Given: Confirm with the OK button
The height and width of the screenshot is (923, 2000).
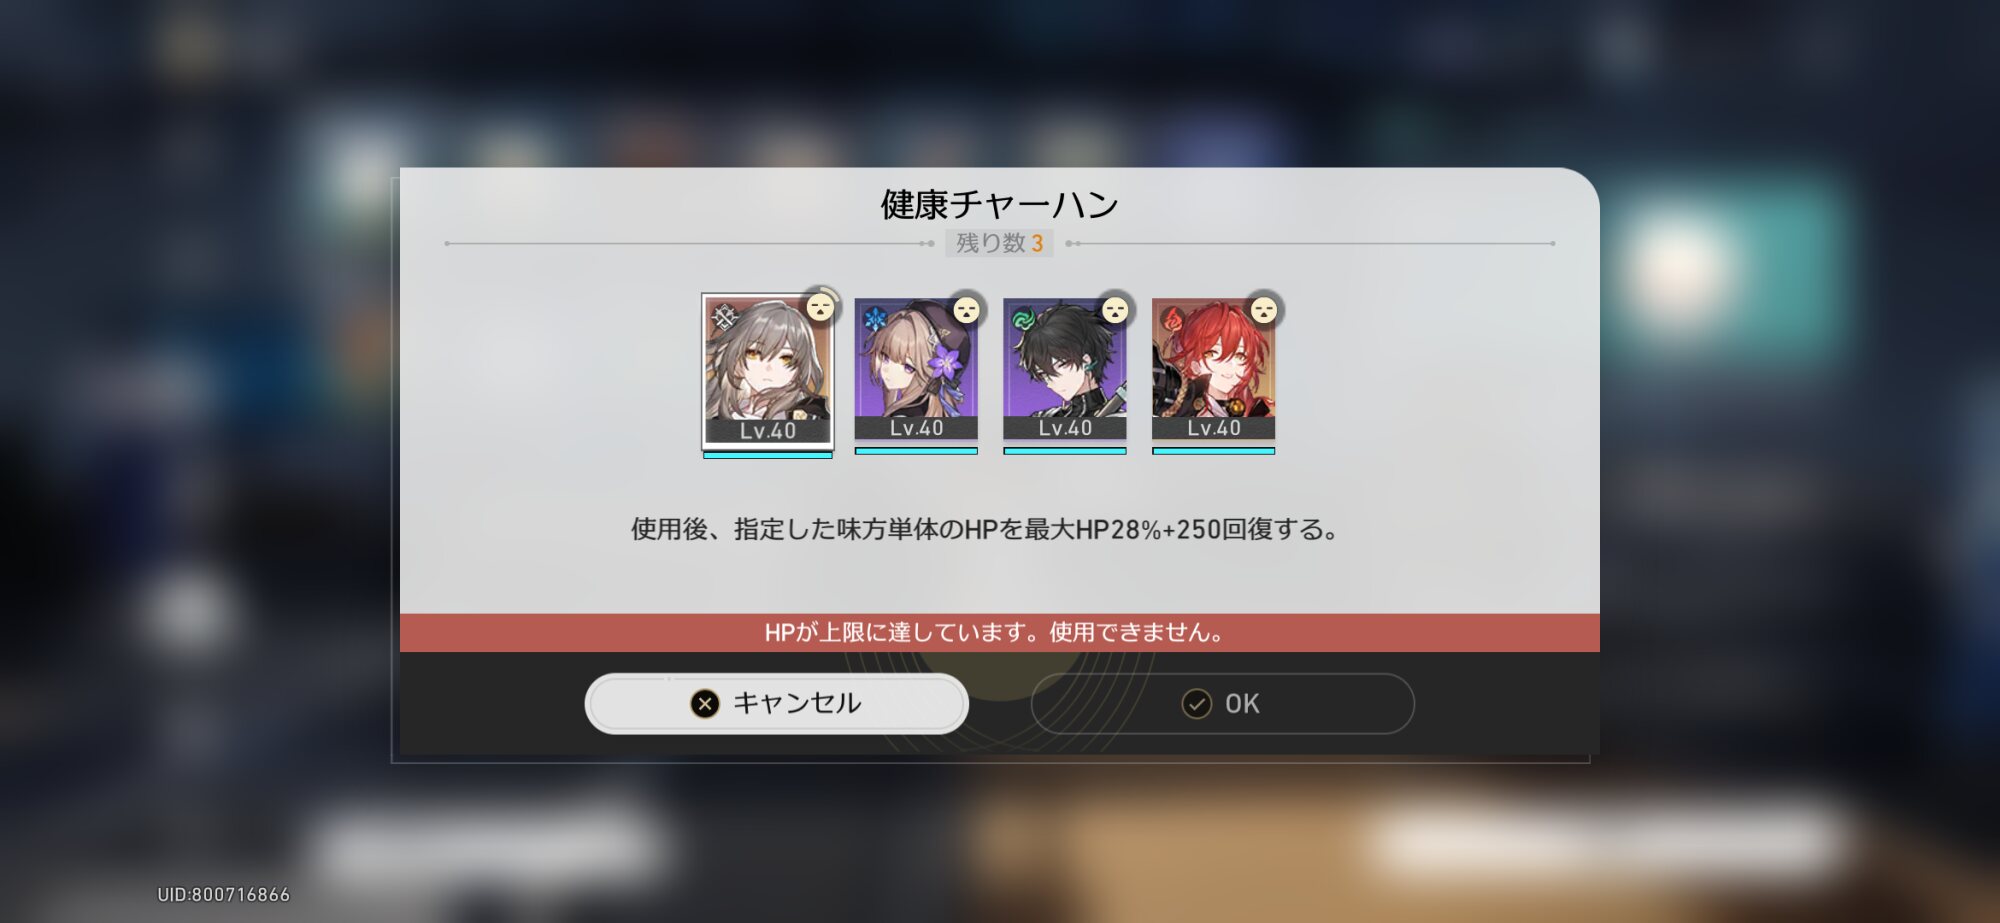Looking at the screenshot, I should coord(1222,703).
